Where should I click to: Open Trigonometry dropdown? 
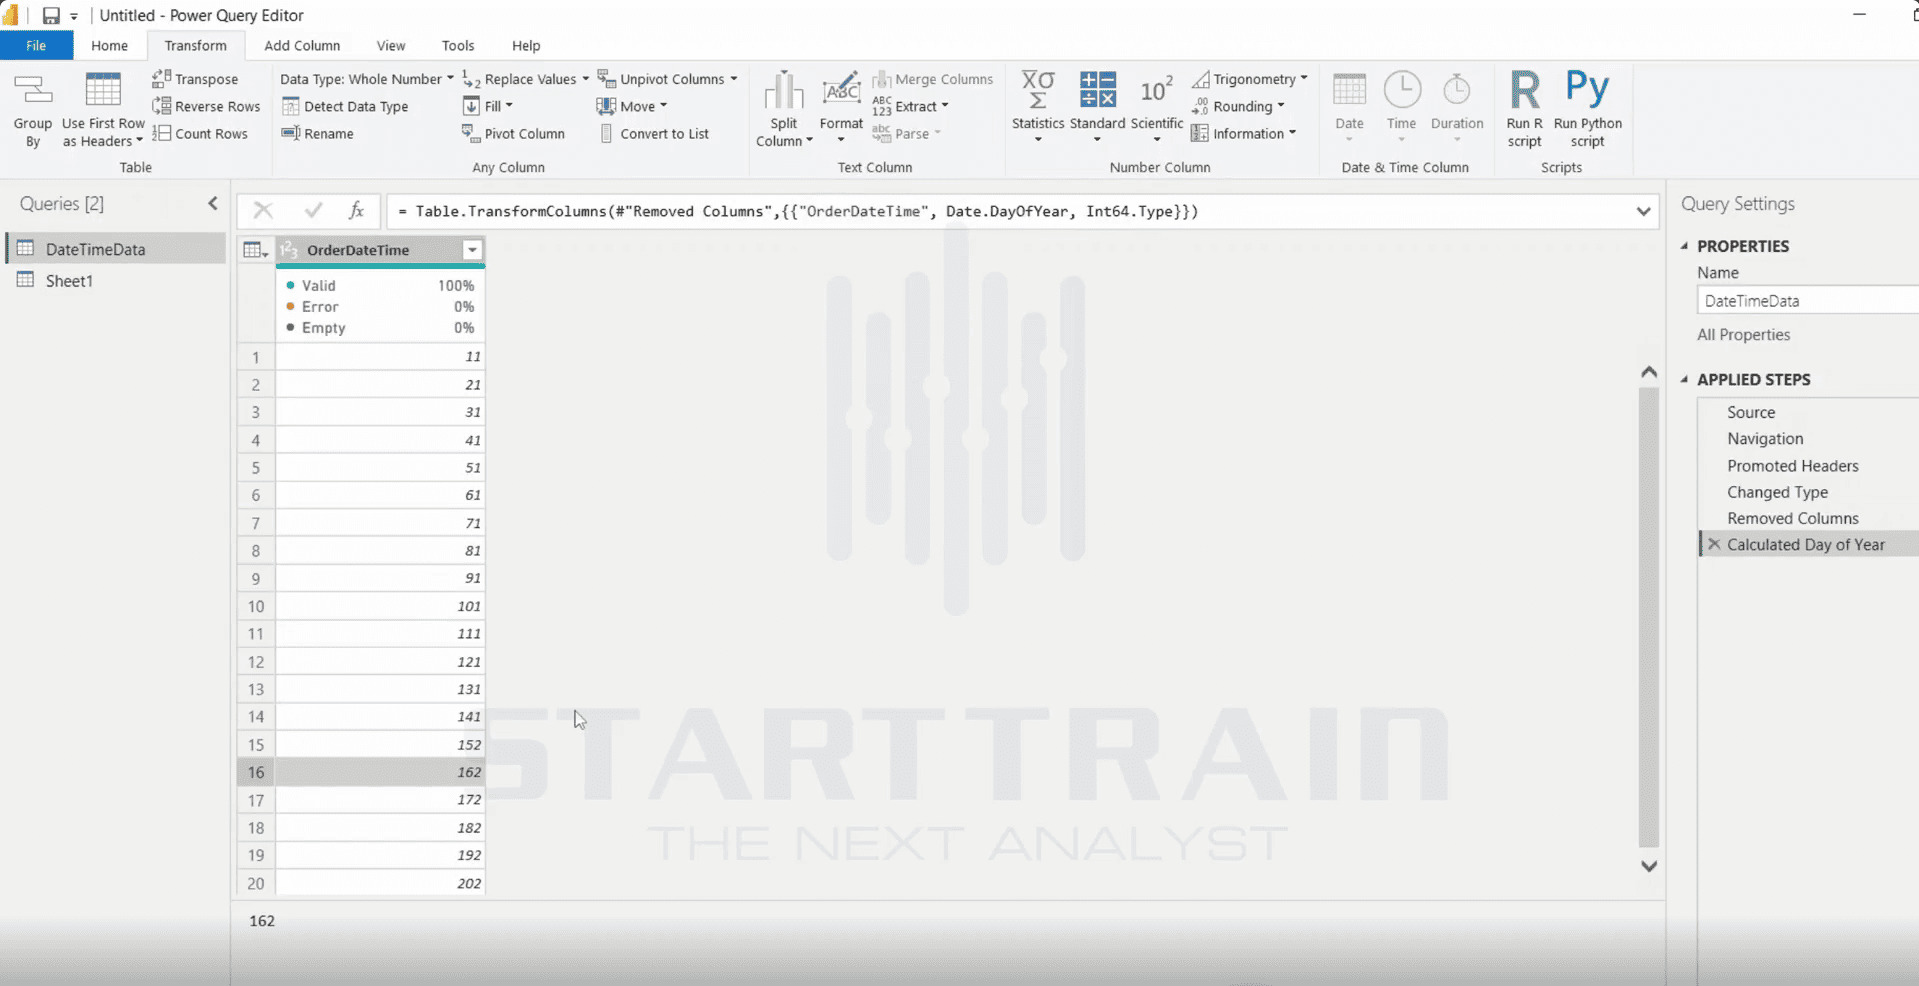(x=1250, y=79)
